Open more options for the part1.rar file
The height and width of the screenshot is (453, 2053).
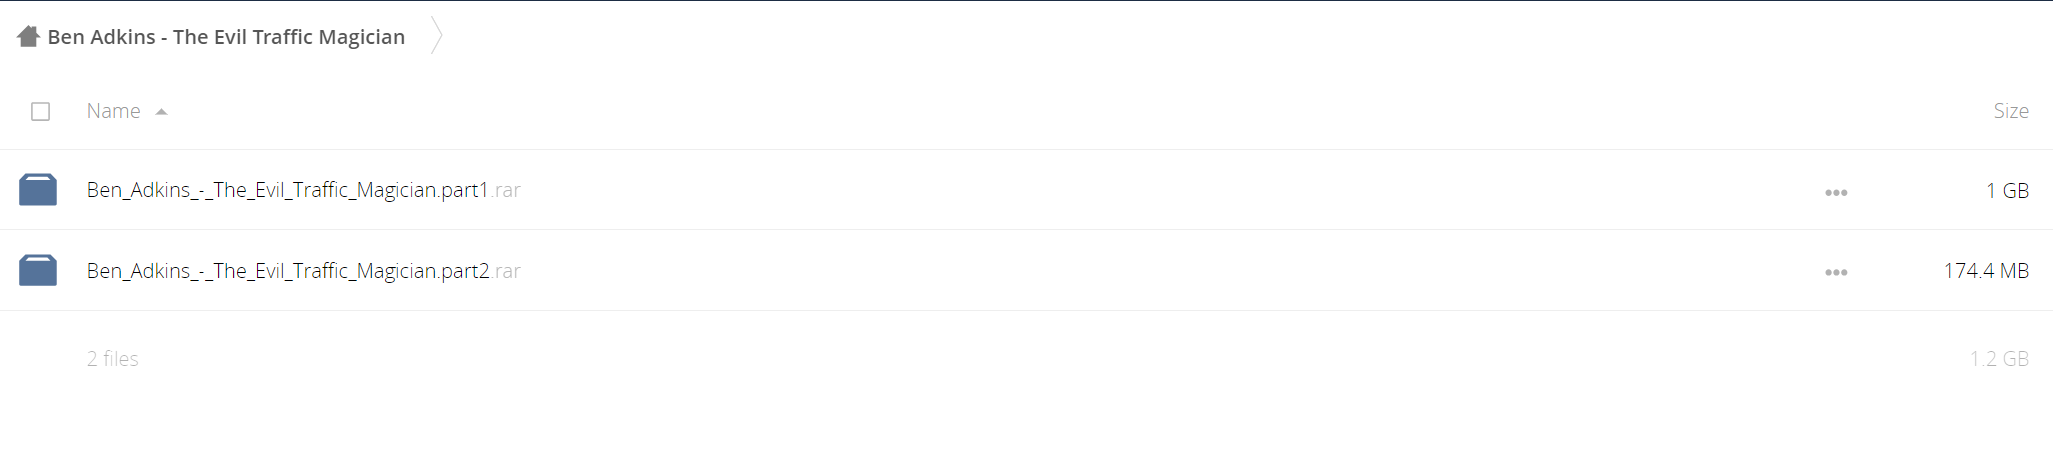tap(1836, 192)
